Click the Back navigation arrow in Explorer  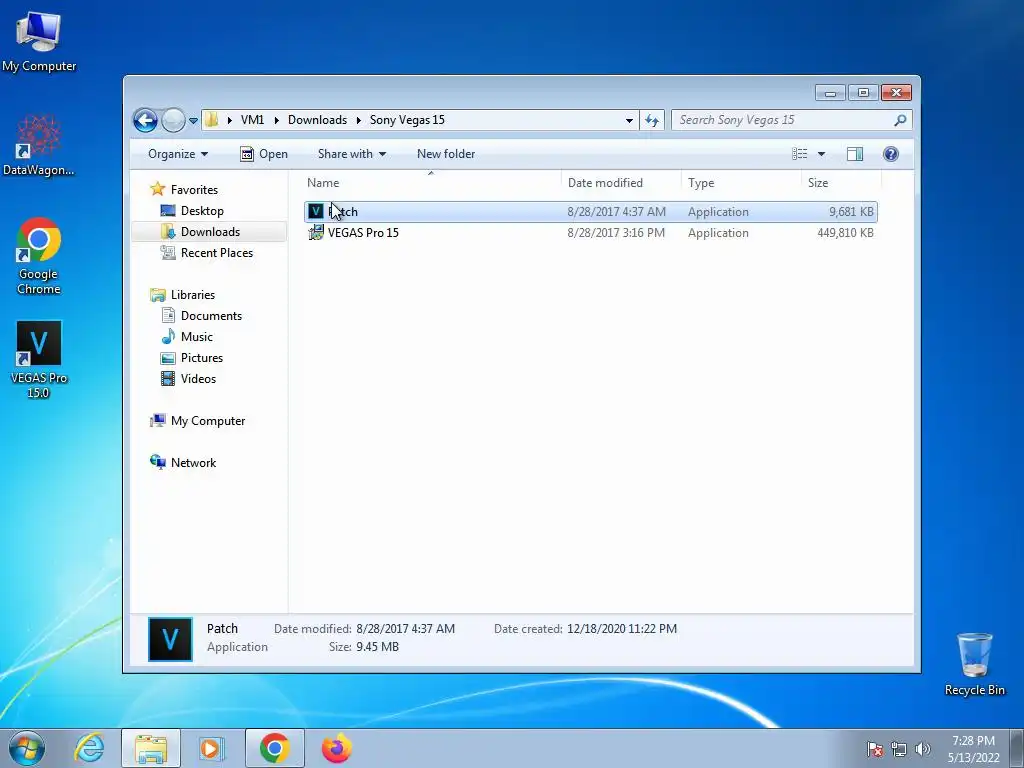(145, 120)
